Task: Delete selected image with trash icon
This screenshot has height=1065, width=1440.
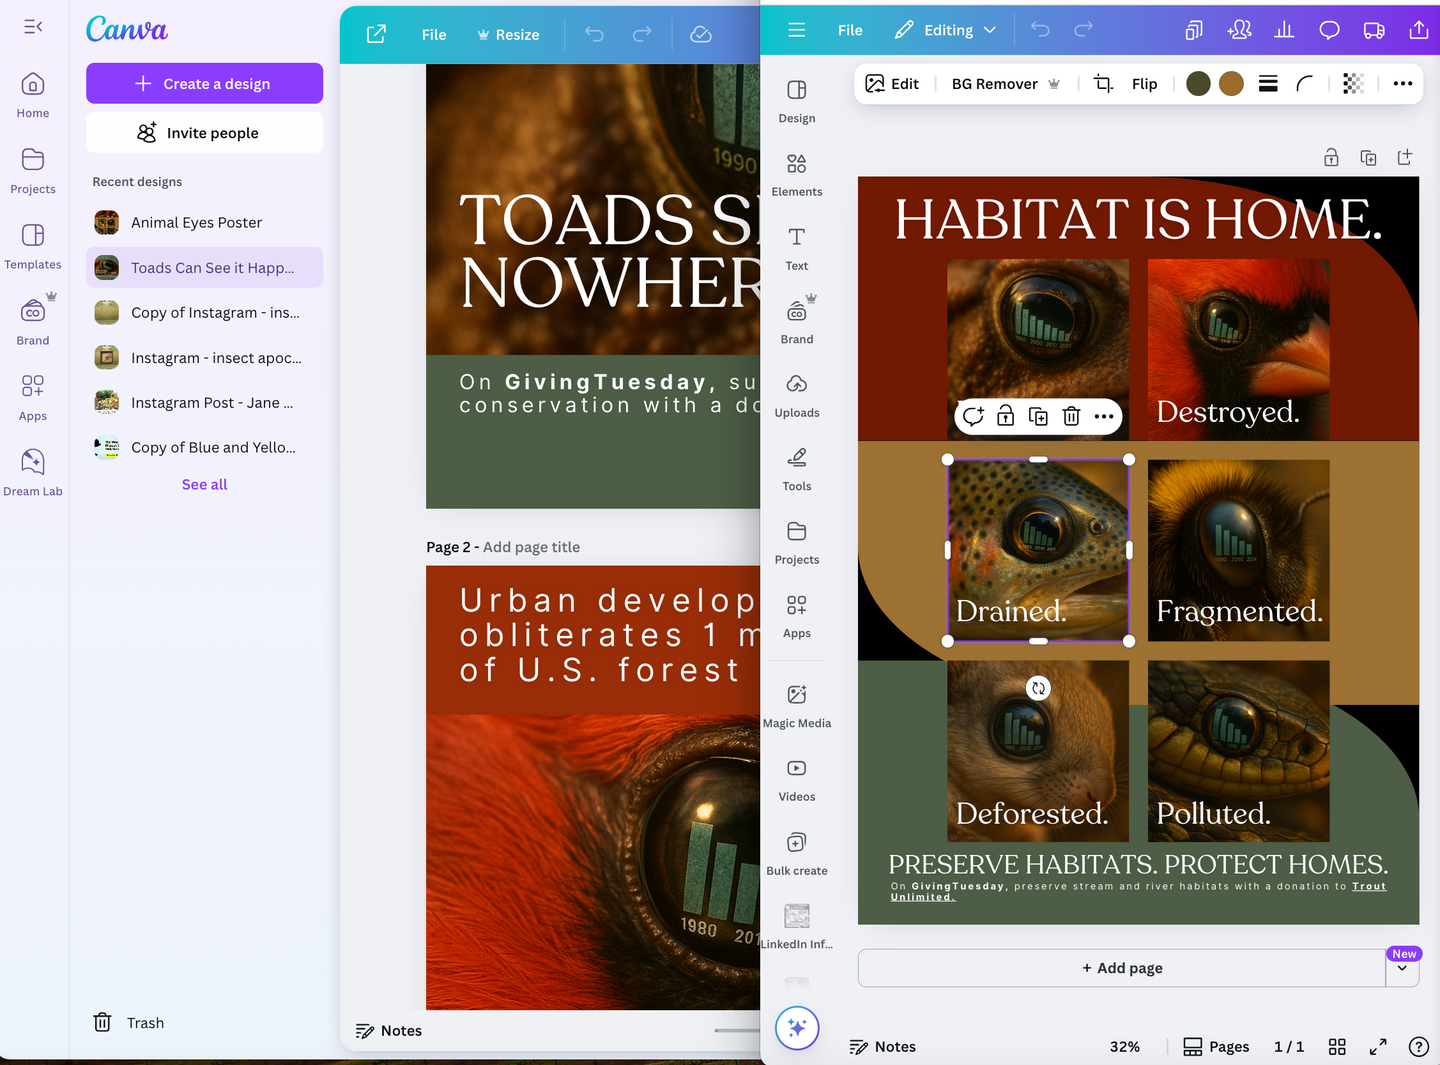Action: (1071, 416)
